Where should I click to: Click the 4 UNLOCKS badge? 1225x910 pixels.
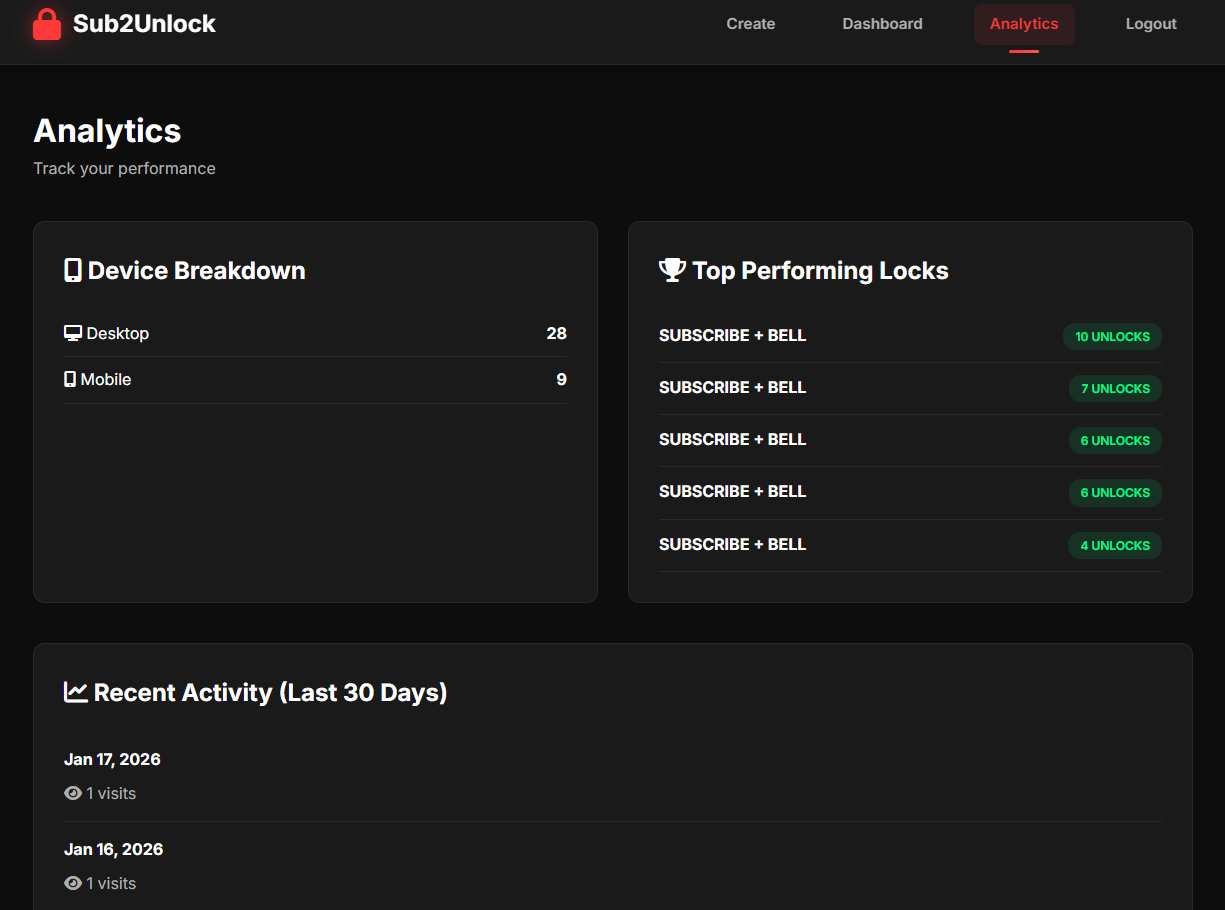click(1114, 545)
